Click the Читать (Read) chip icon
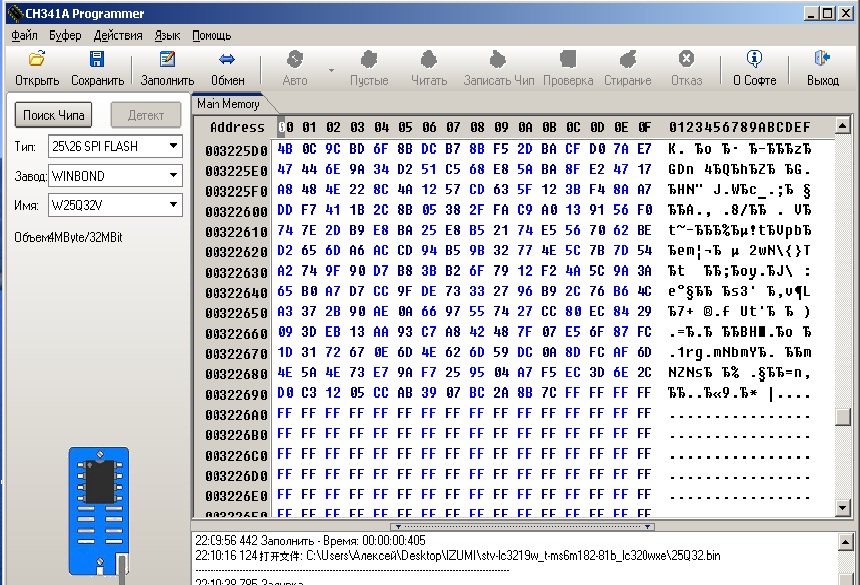Screen dimensions: 860x585 (429, 60)
